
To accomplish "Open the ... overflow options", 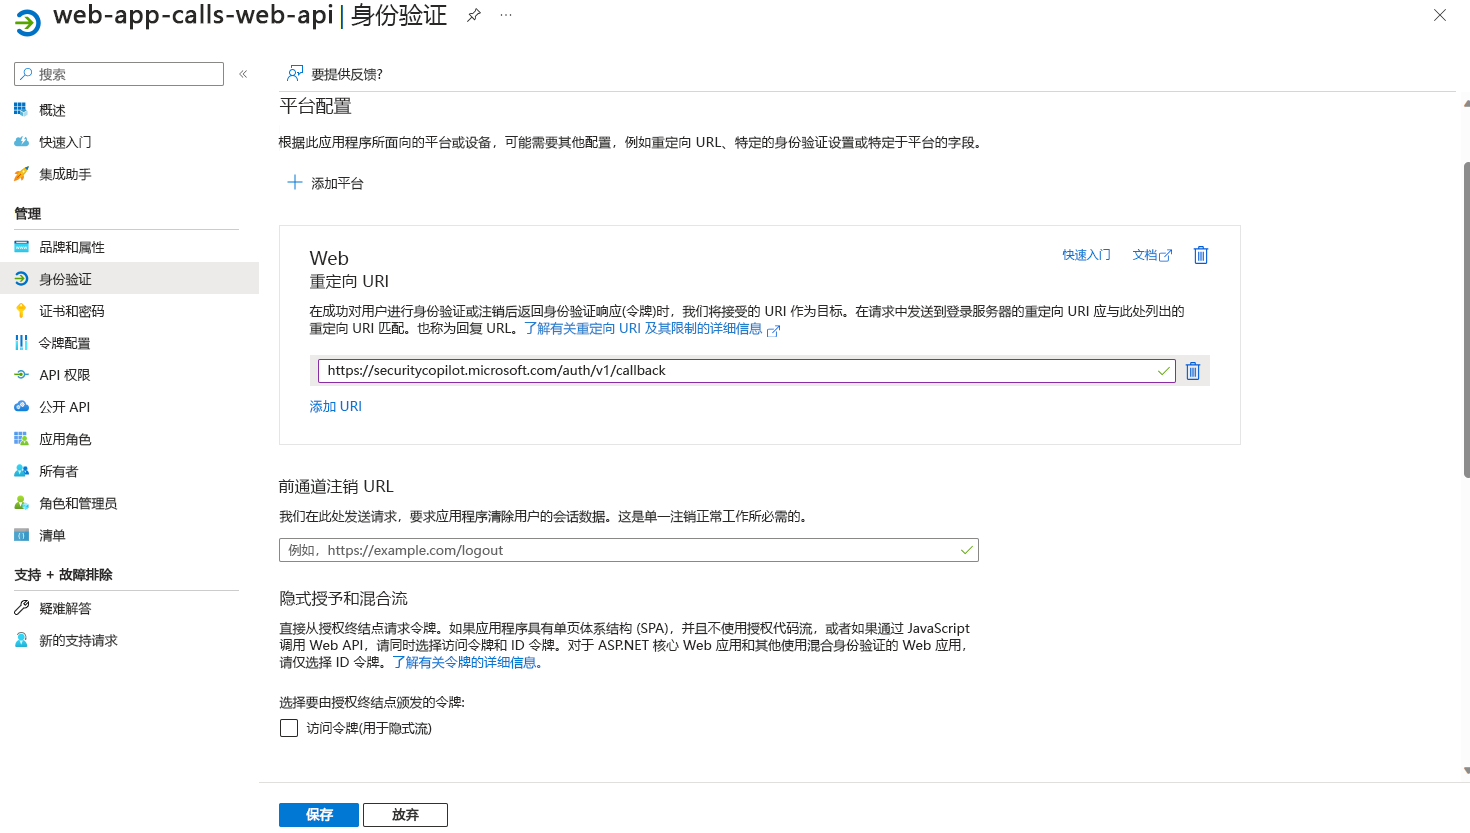I will (505, 15).
